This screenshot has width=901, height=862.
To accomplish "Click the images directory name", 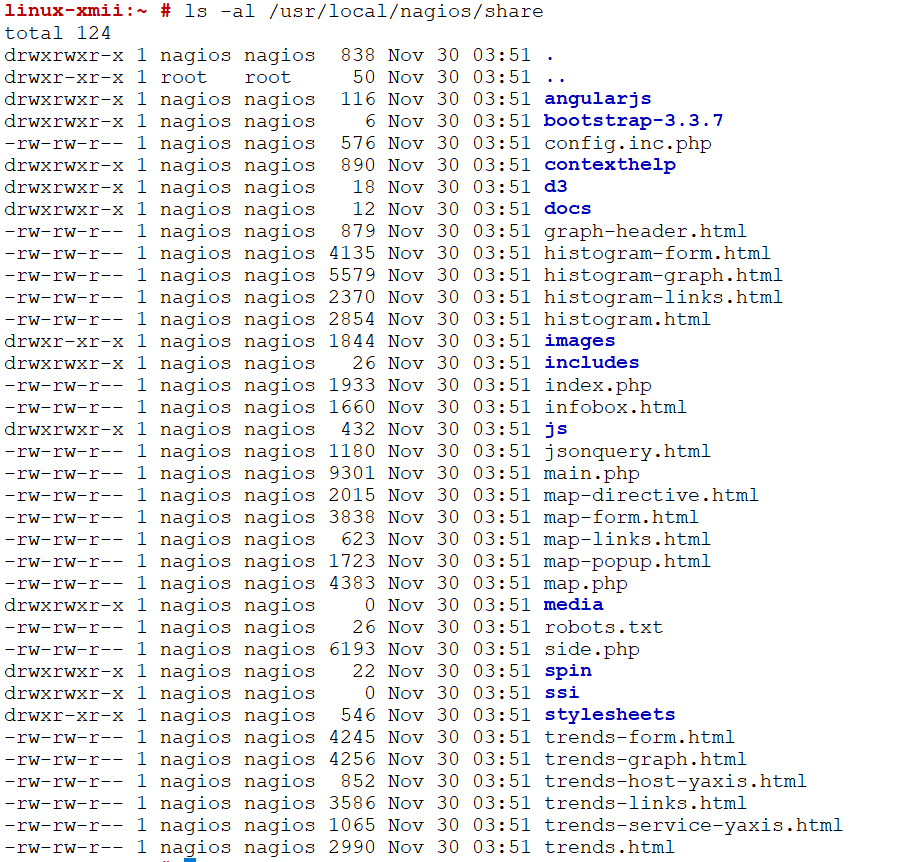I will [x=580, y=341].
